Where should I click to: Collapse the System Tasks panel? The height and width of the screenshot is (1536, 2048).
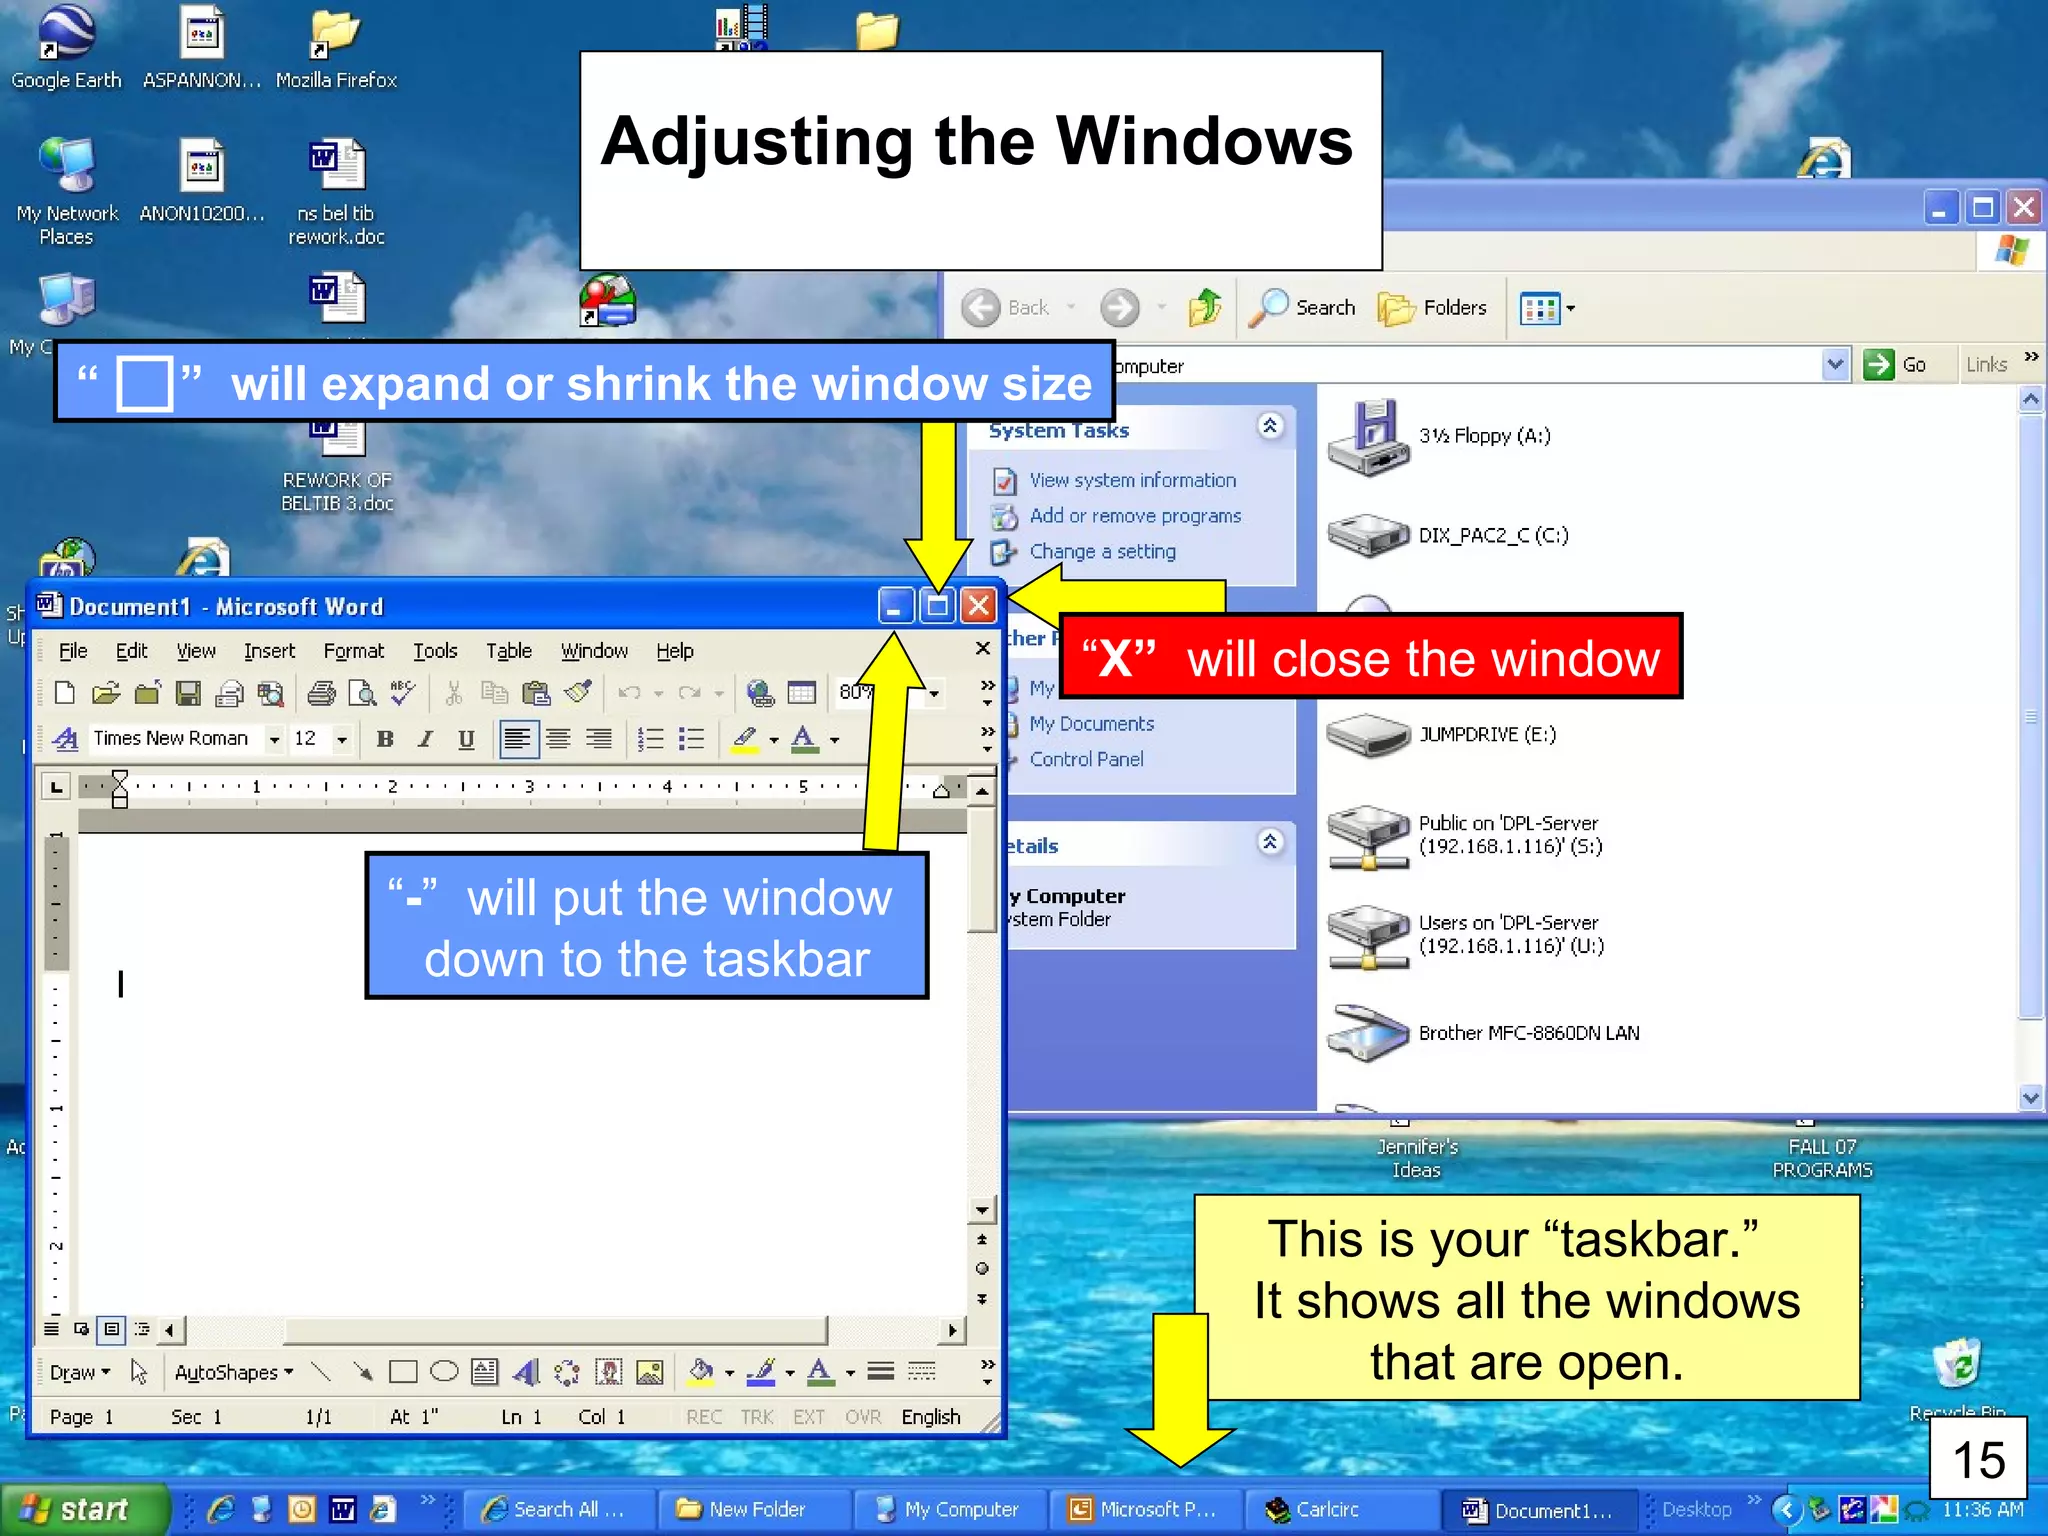pos(1270,426)
